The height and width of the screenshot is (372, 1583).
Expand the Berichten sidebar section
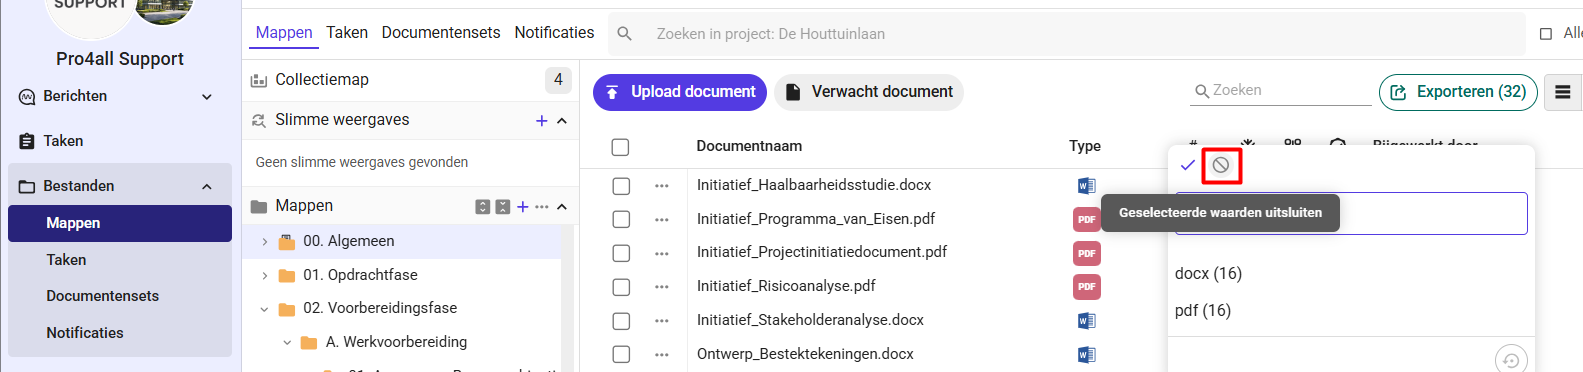click(x=207, y=97)
